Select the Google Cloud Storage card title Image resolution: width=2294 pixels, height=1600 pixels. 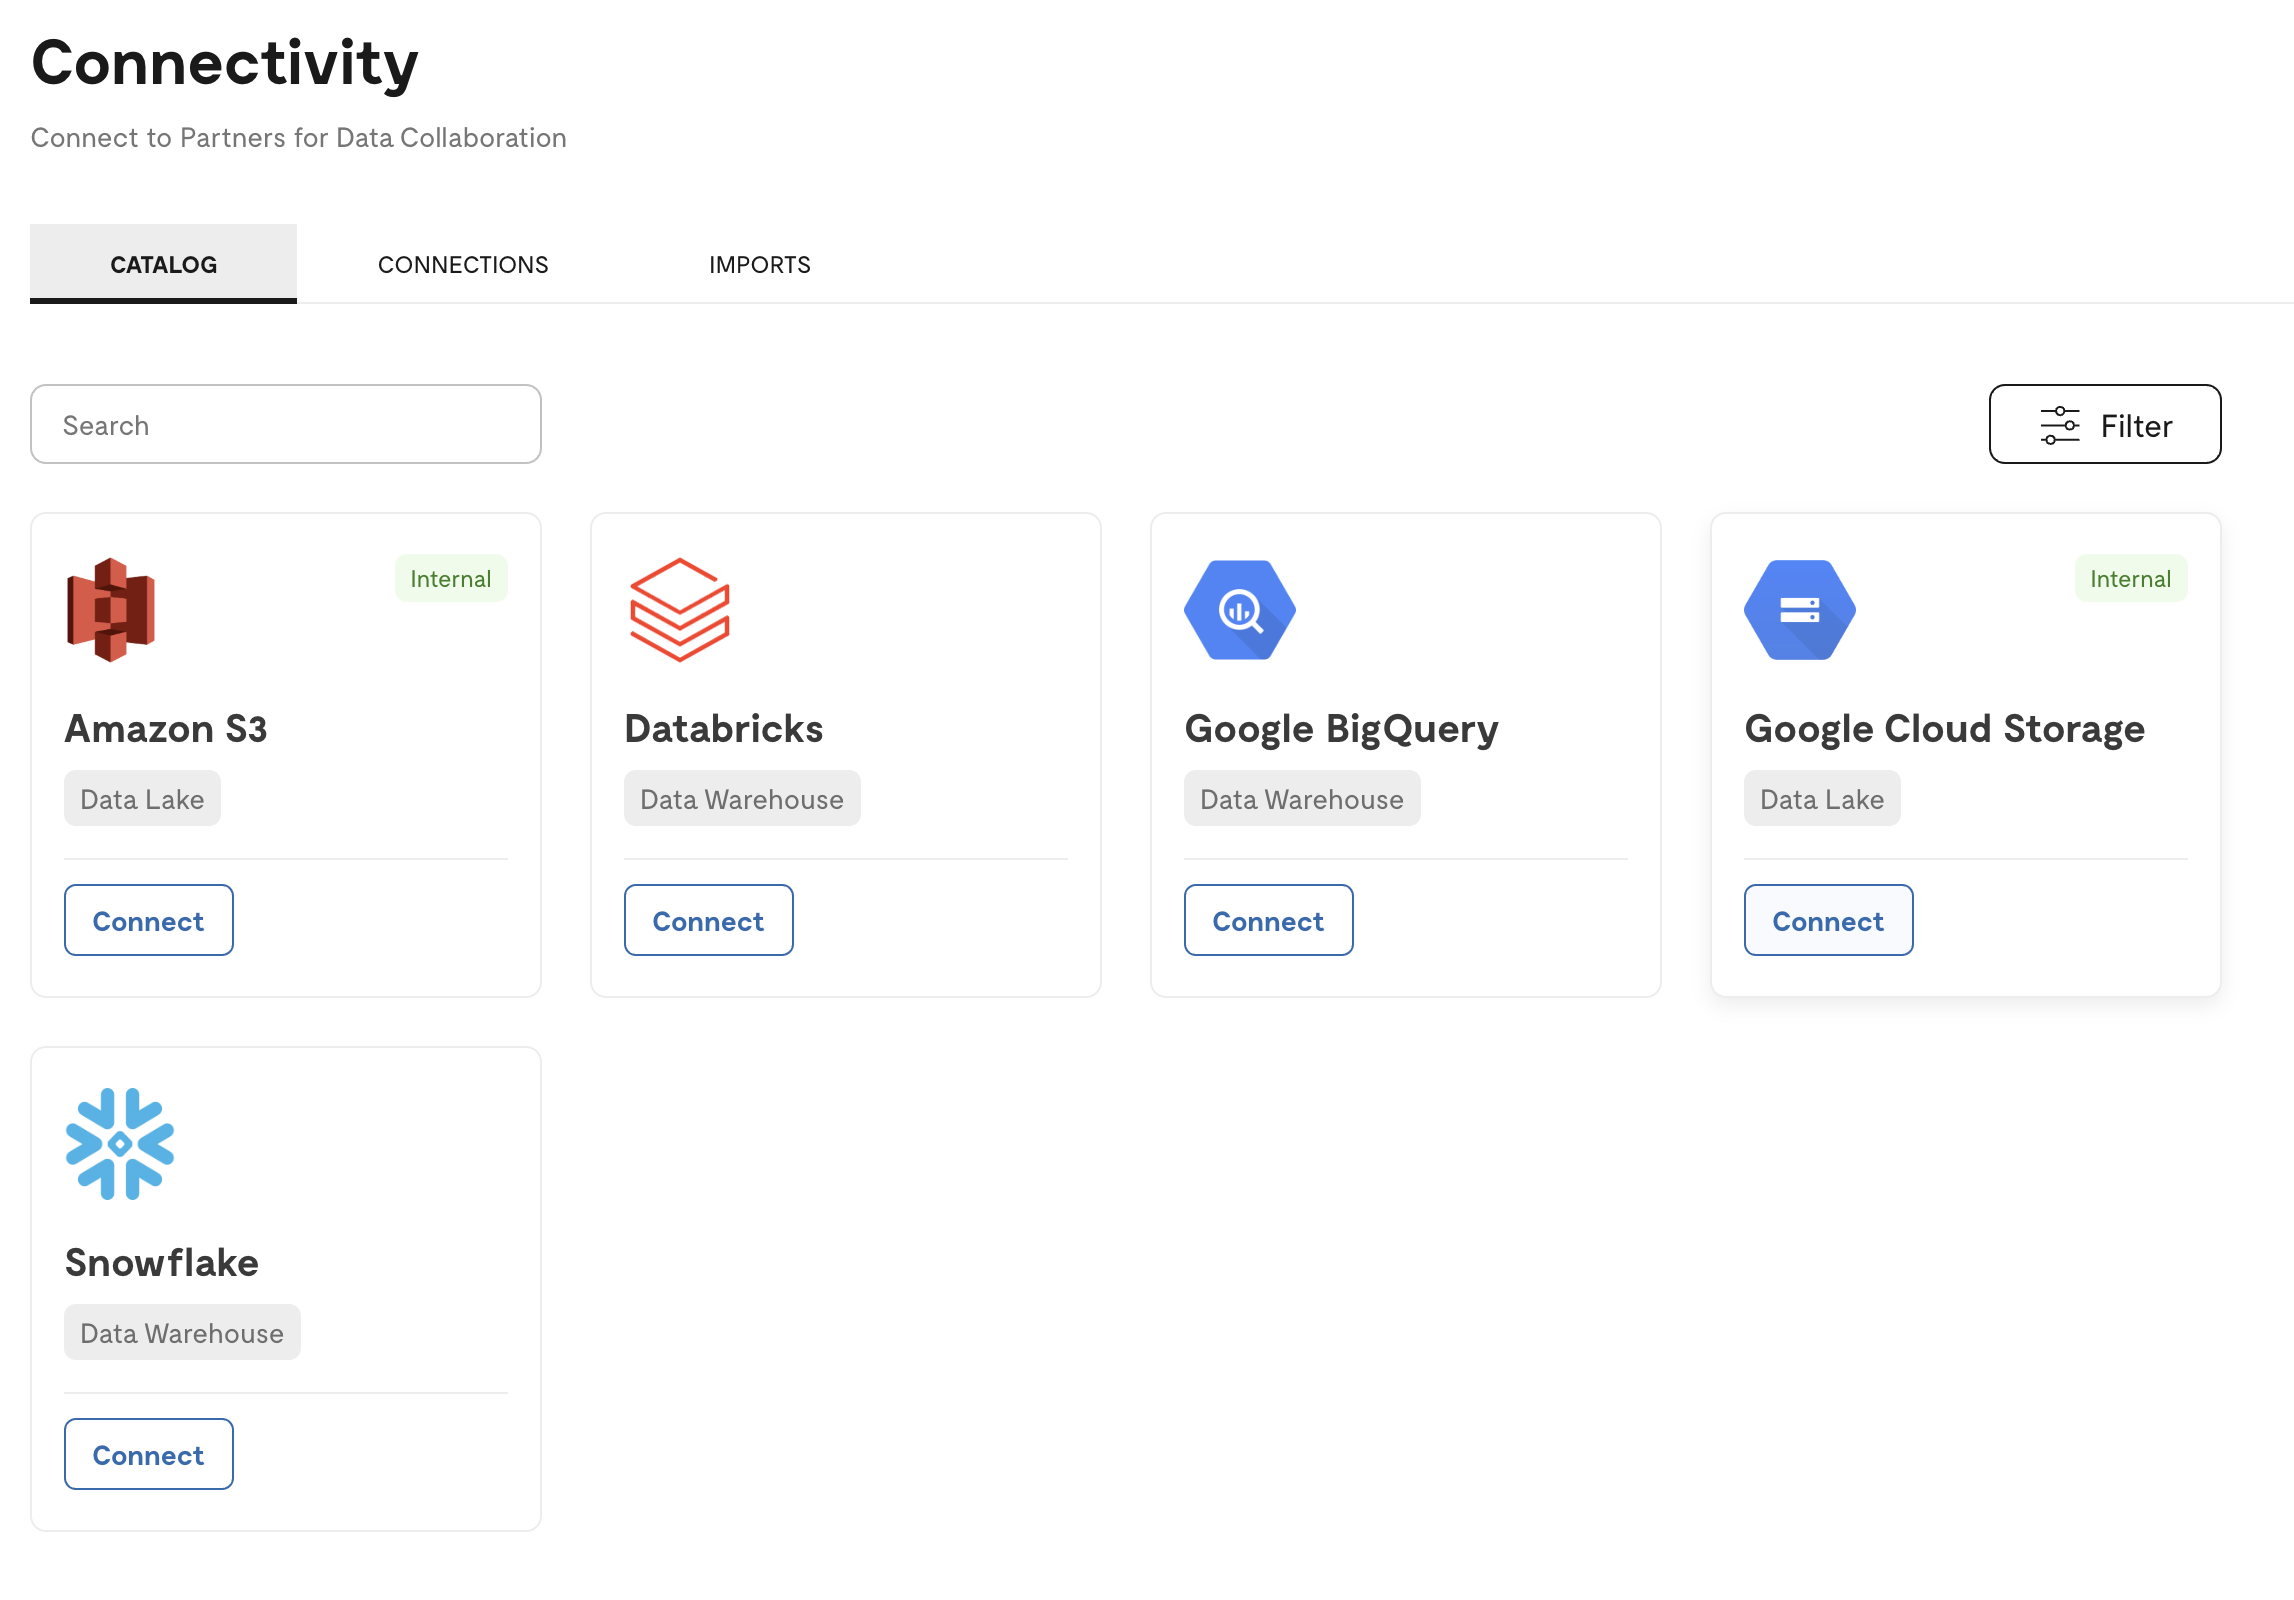(1945, 729)
